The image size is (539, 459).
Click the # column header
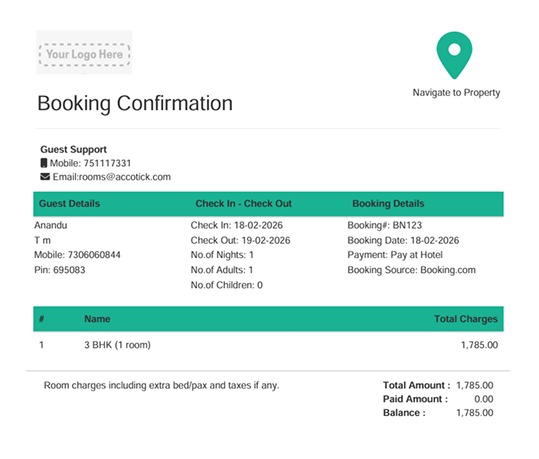(41, 319)
